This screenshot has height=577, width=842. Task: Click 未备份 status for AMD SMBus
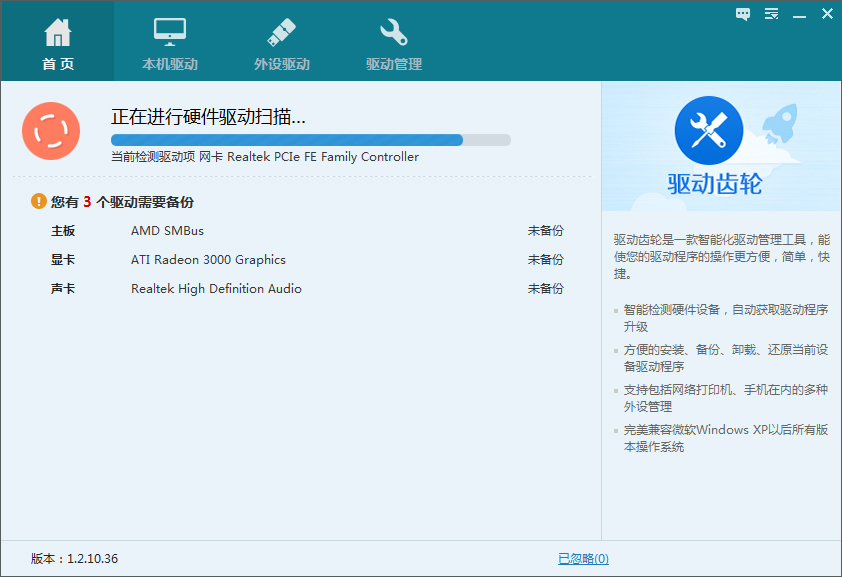pyautogui.click(x=545, y=231)
